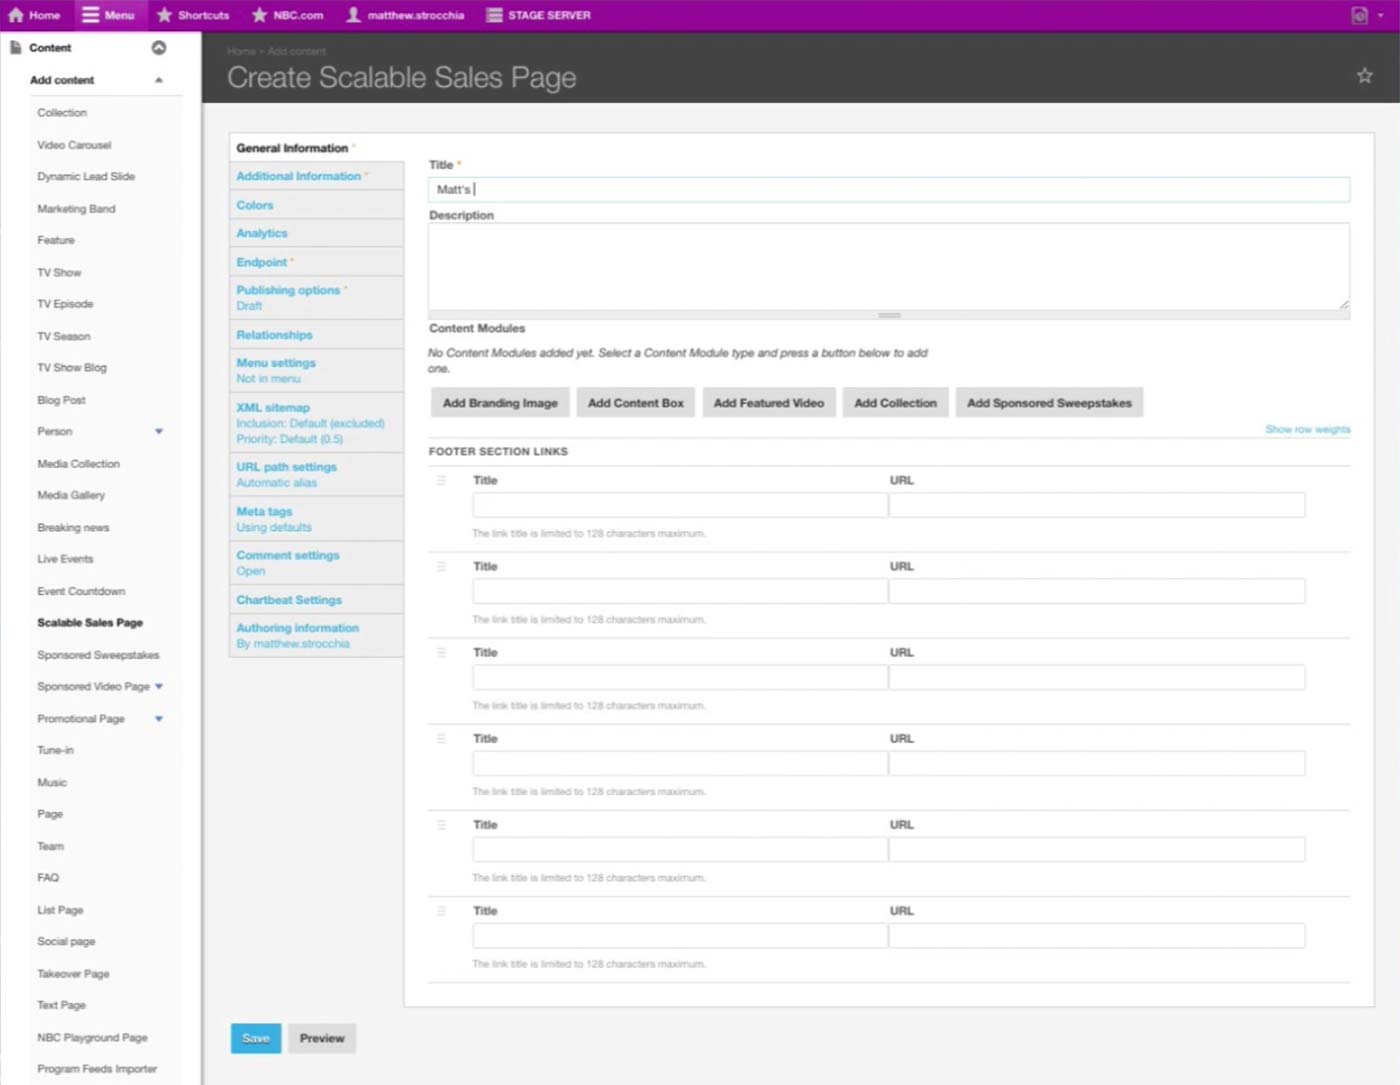1400x1085 pixels.
Task: Grab the Description field resize bar
Action: click(889, 315)
